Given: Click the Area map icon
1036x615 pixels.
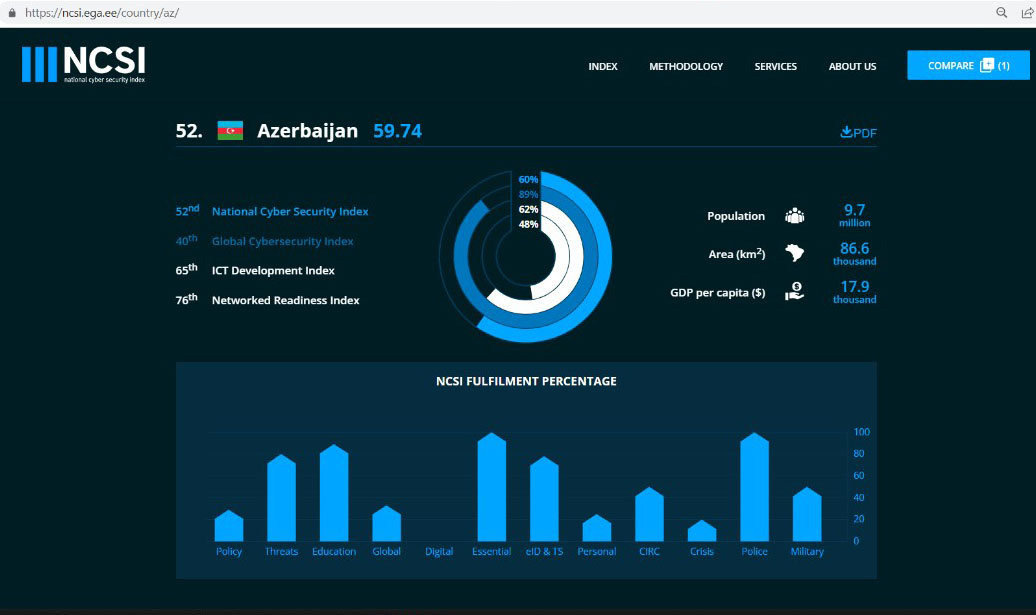Looking at the screenshot, I should 794,254.
